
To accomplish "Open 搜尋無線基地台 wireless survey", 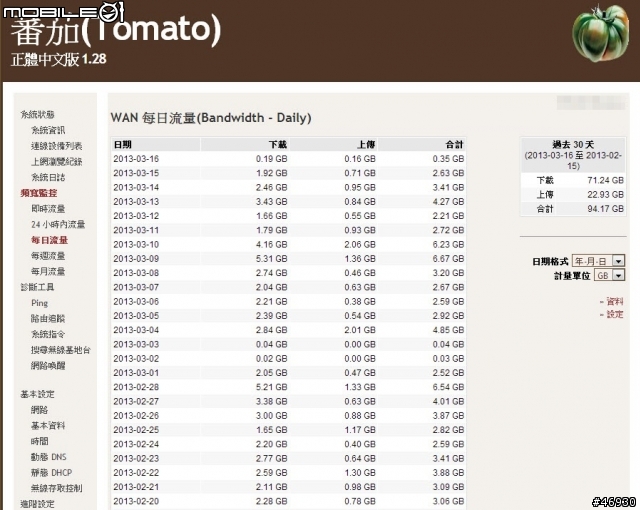I will (60, 350).
